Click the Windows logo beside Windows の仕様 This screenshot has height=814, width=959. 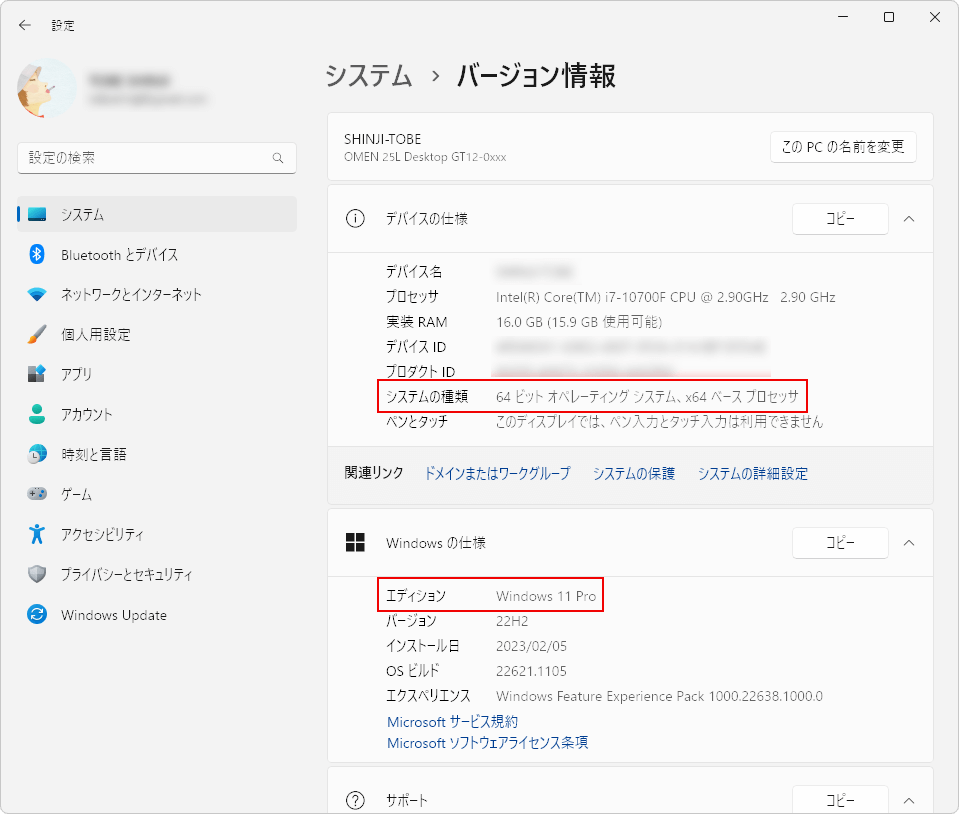tap(355, 542)
